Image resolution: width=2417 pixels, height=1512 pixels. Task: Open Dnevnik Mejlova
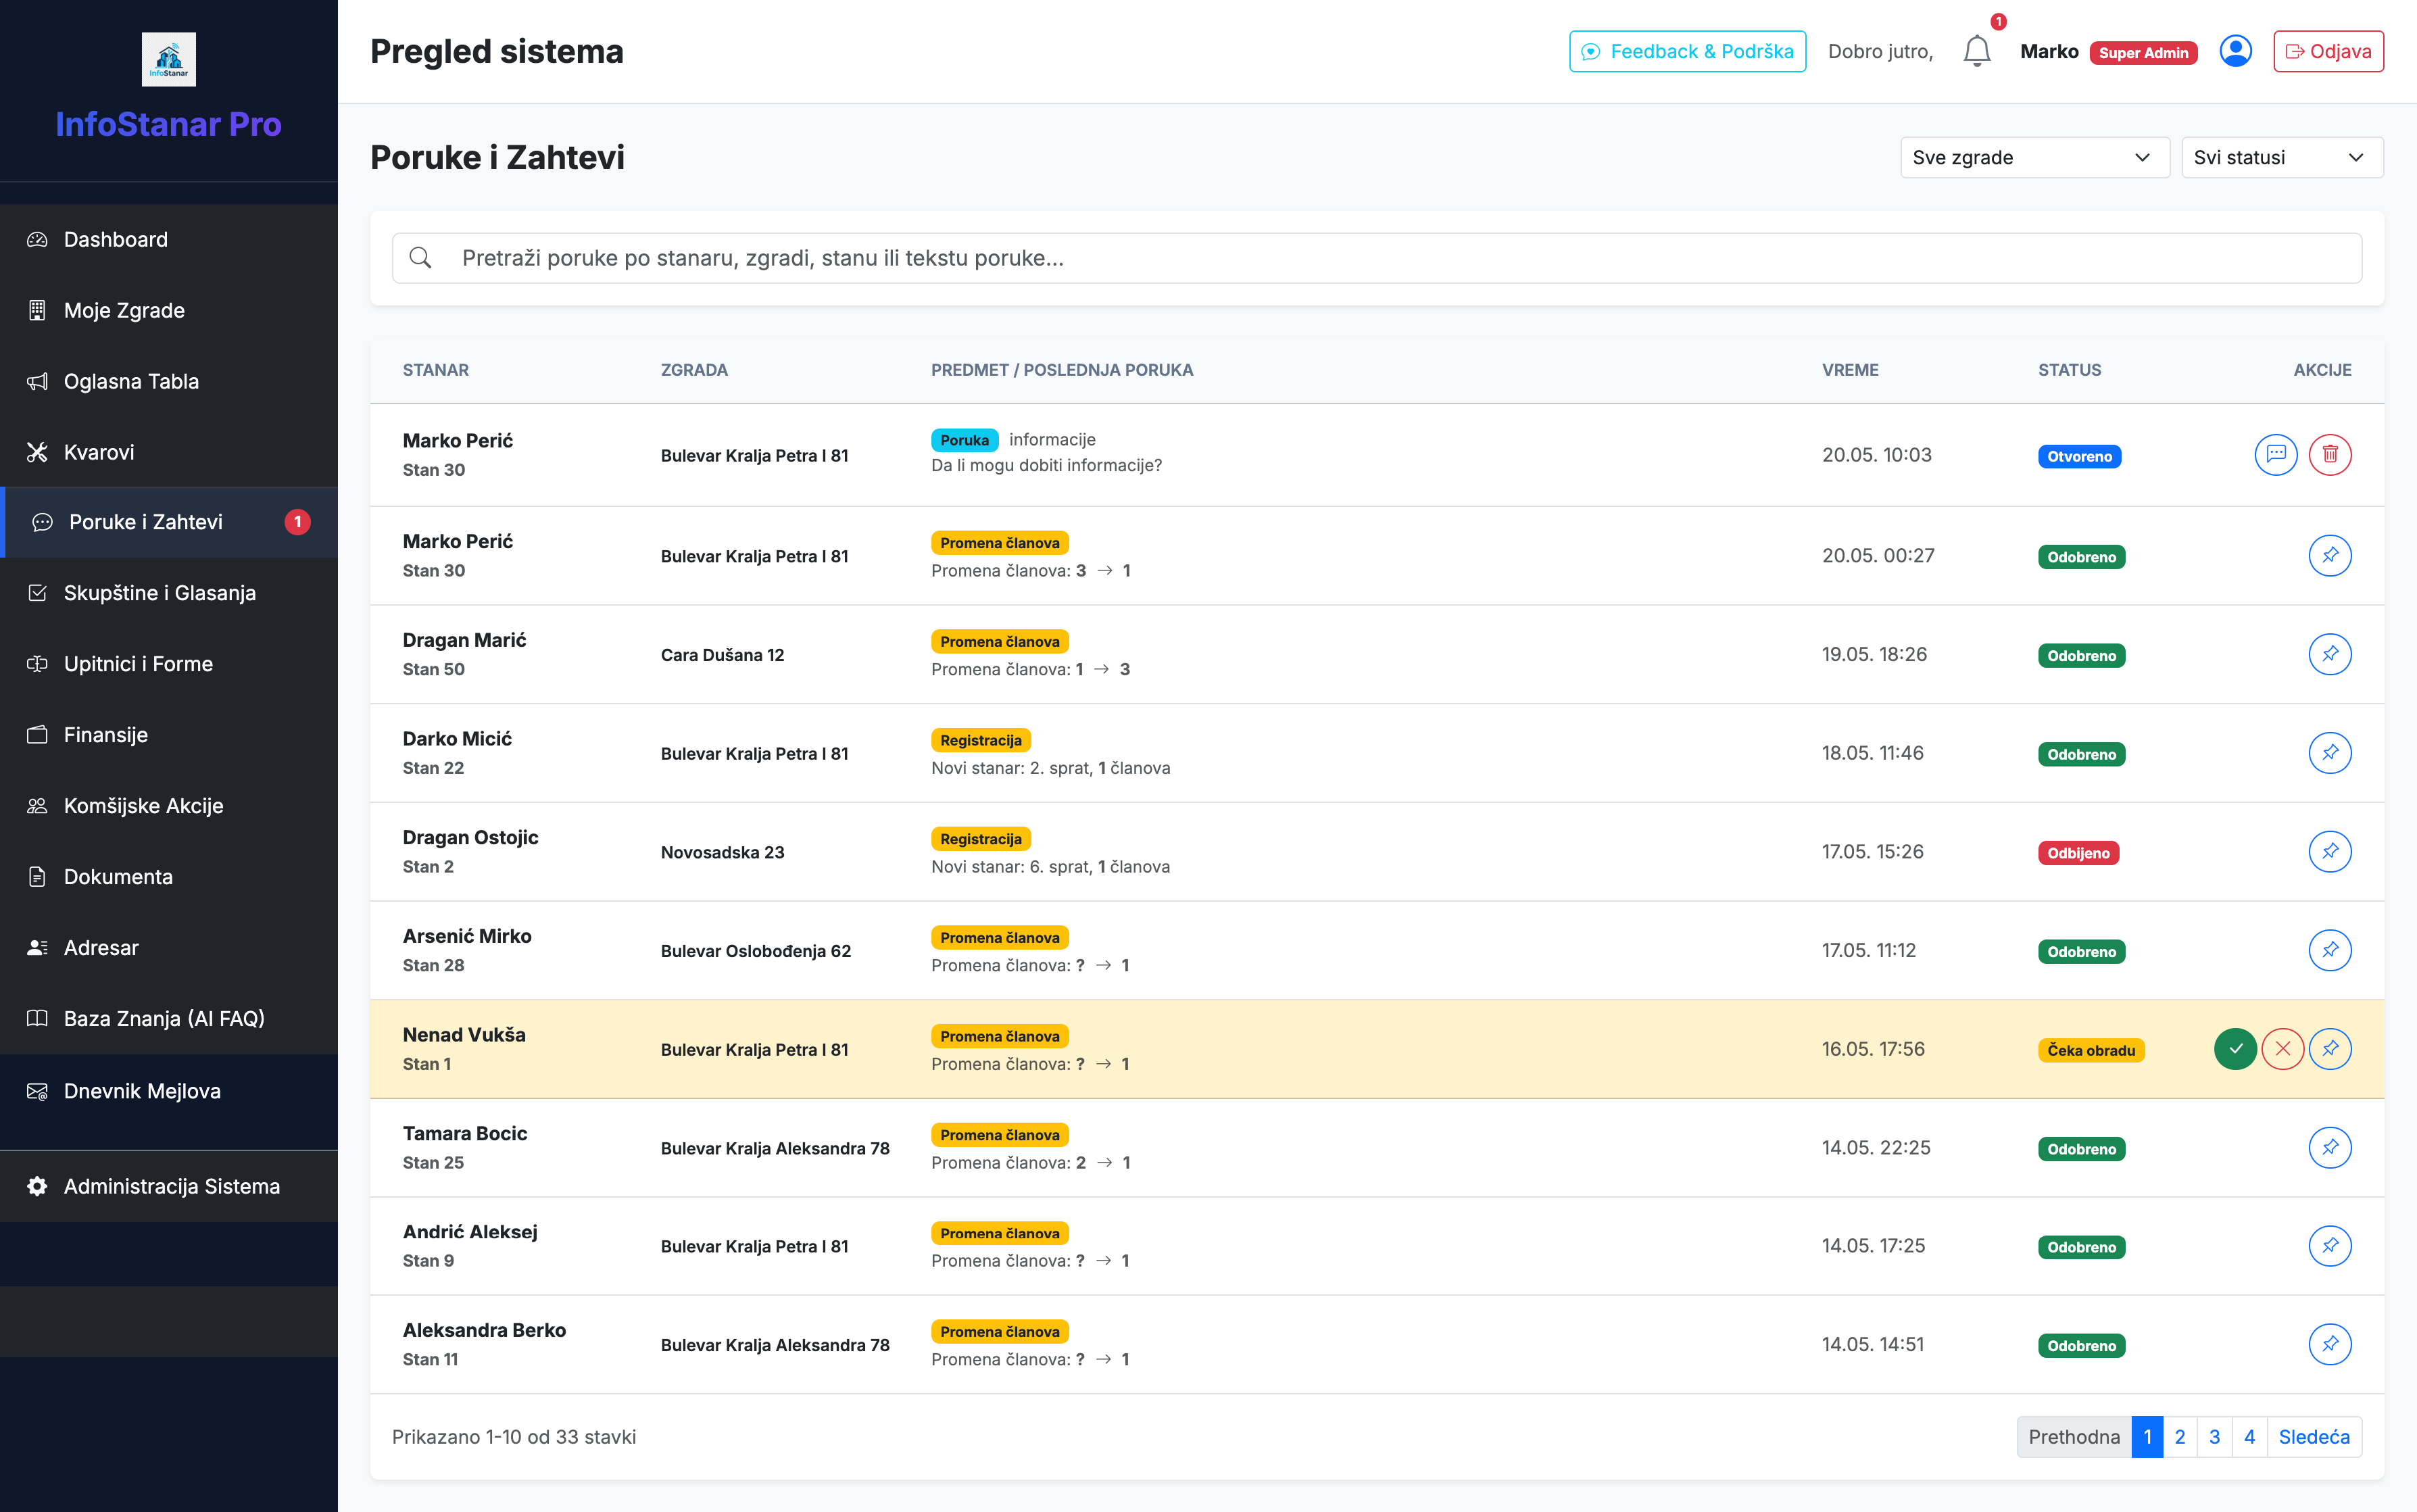[x=169, y=1091]
